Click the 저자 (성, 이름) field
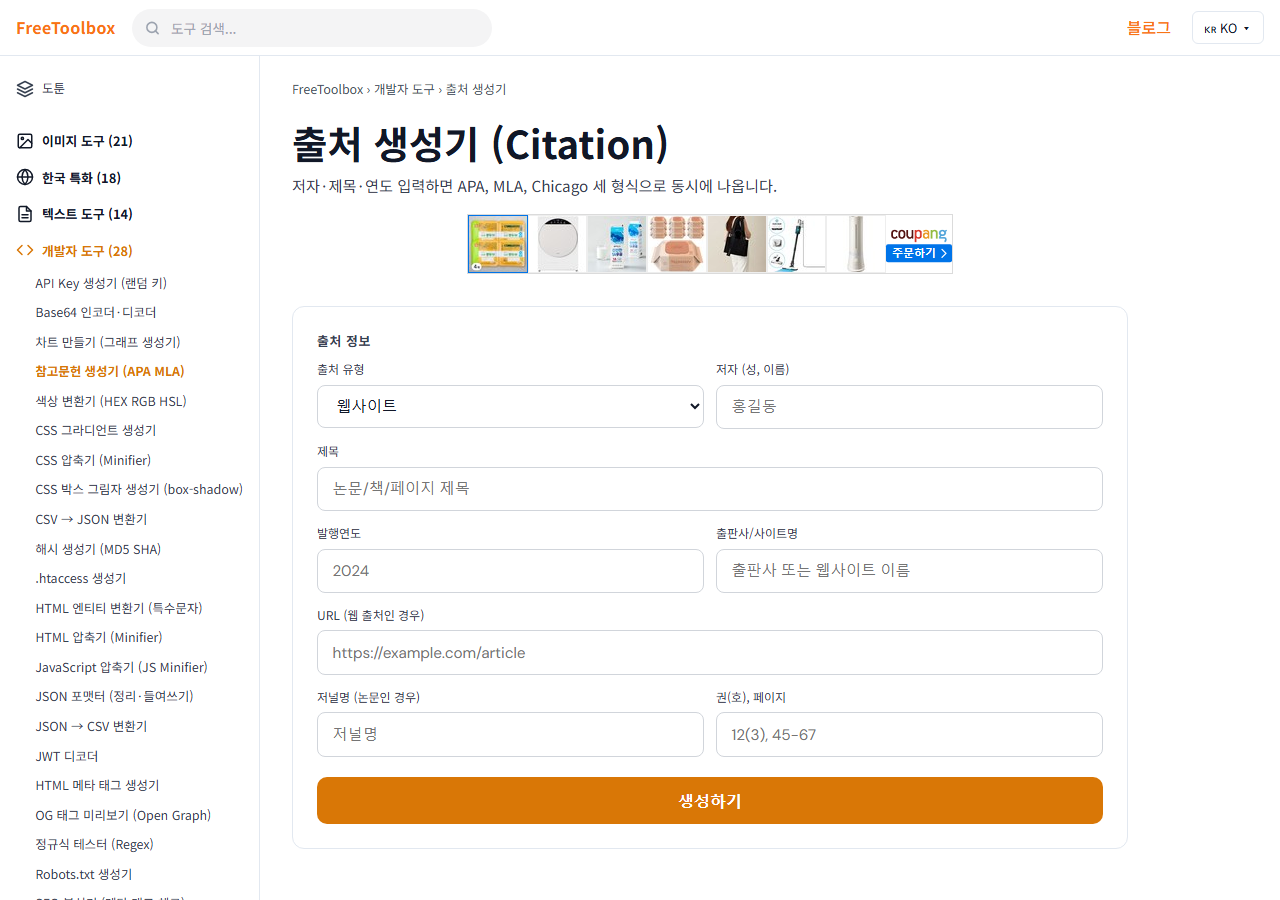 (909, 407)
